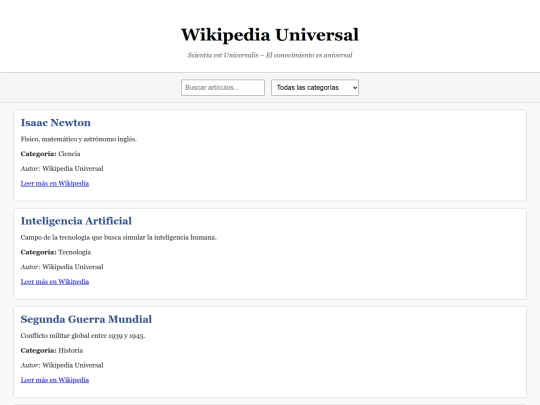Open 'Leer más en Wikipedia' under Inteligencia Artificial
Image resolution: width=540 pixels, height=405 pixels.
click(x=55, y=281)
